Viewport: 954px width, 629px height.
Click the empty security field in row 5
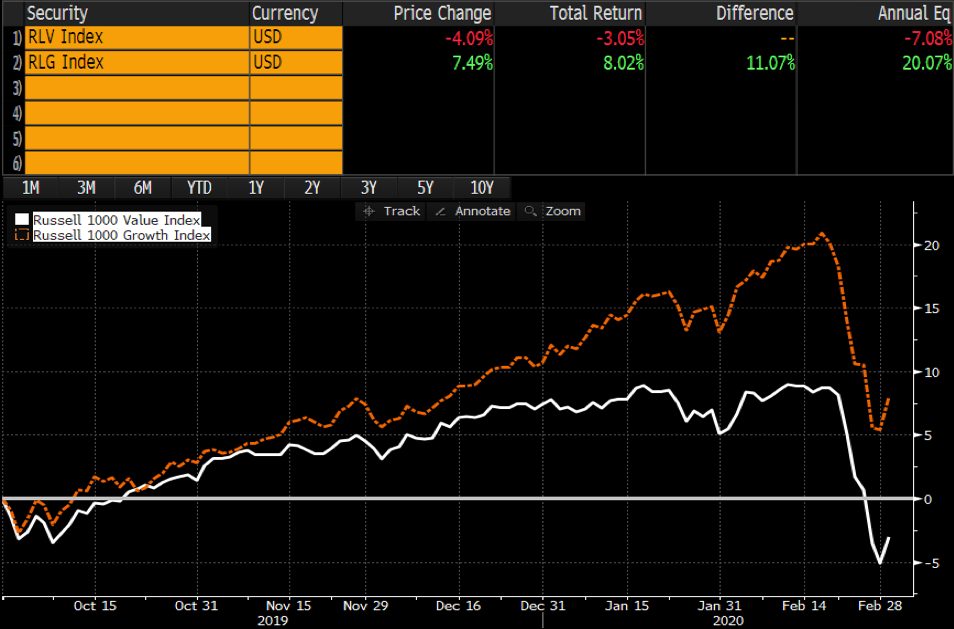(x=137, y=138)
